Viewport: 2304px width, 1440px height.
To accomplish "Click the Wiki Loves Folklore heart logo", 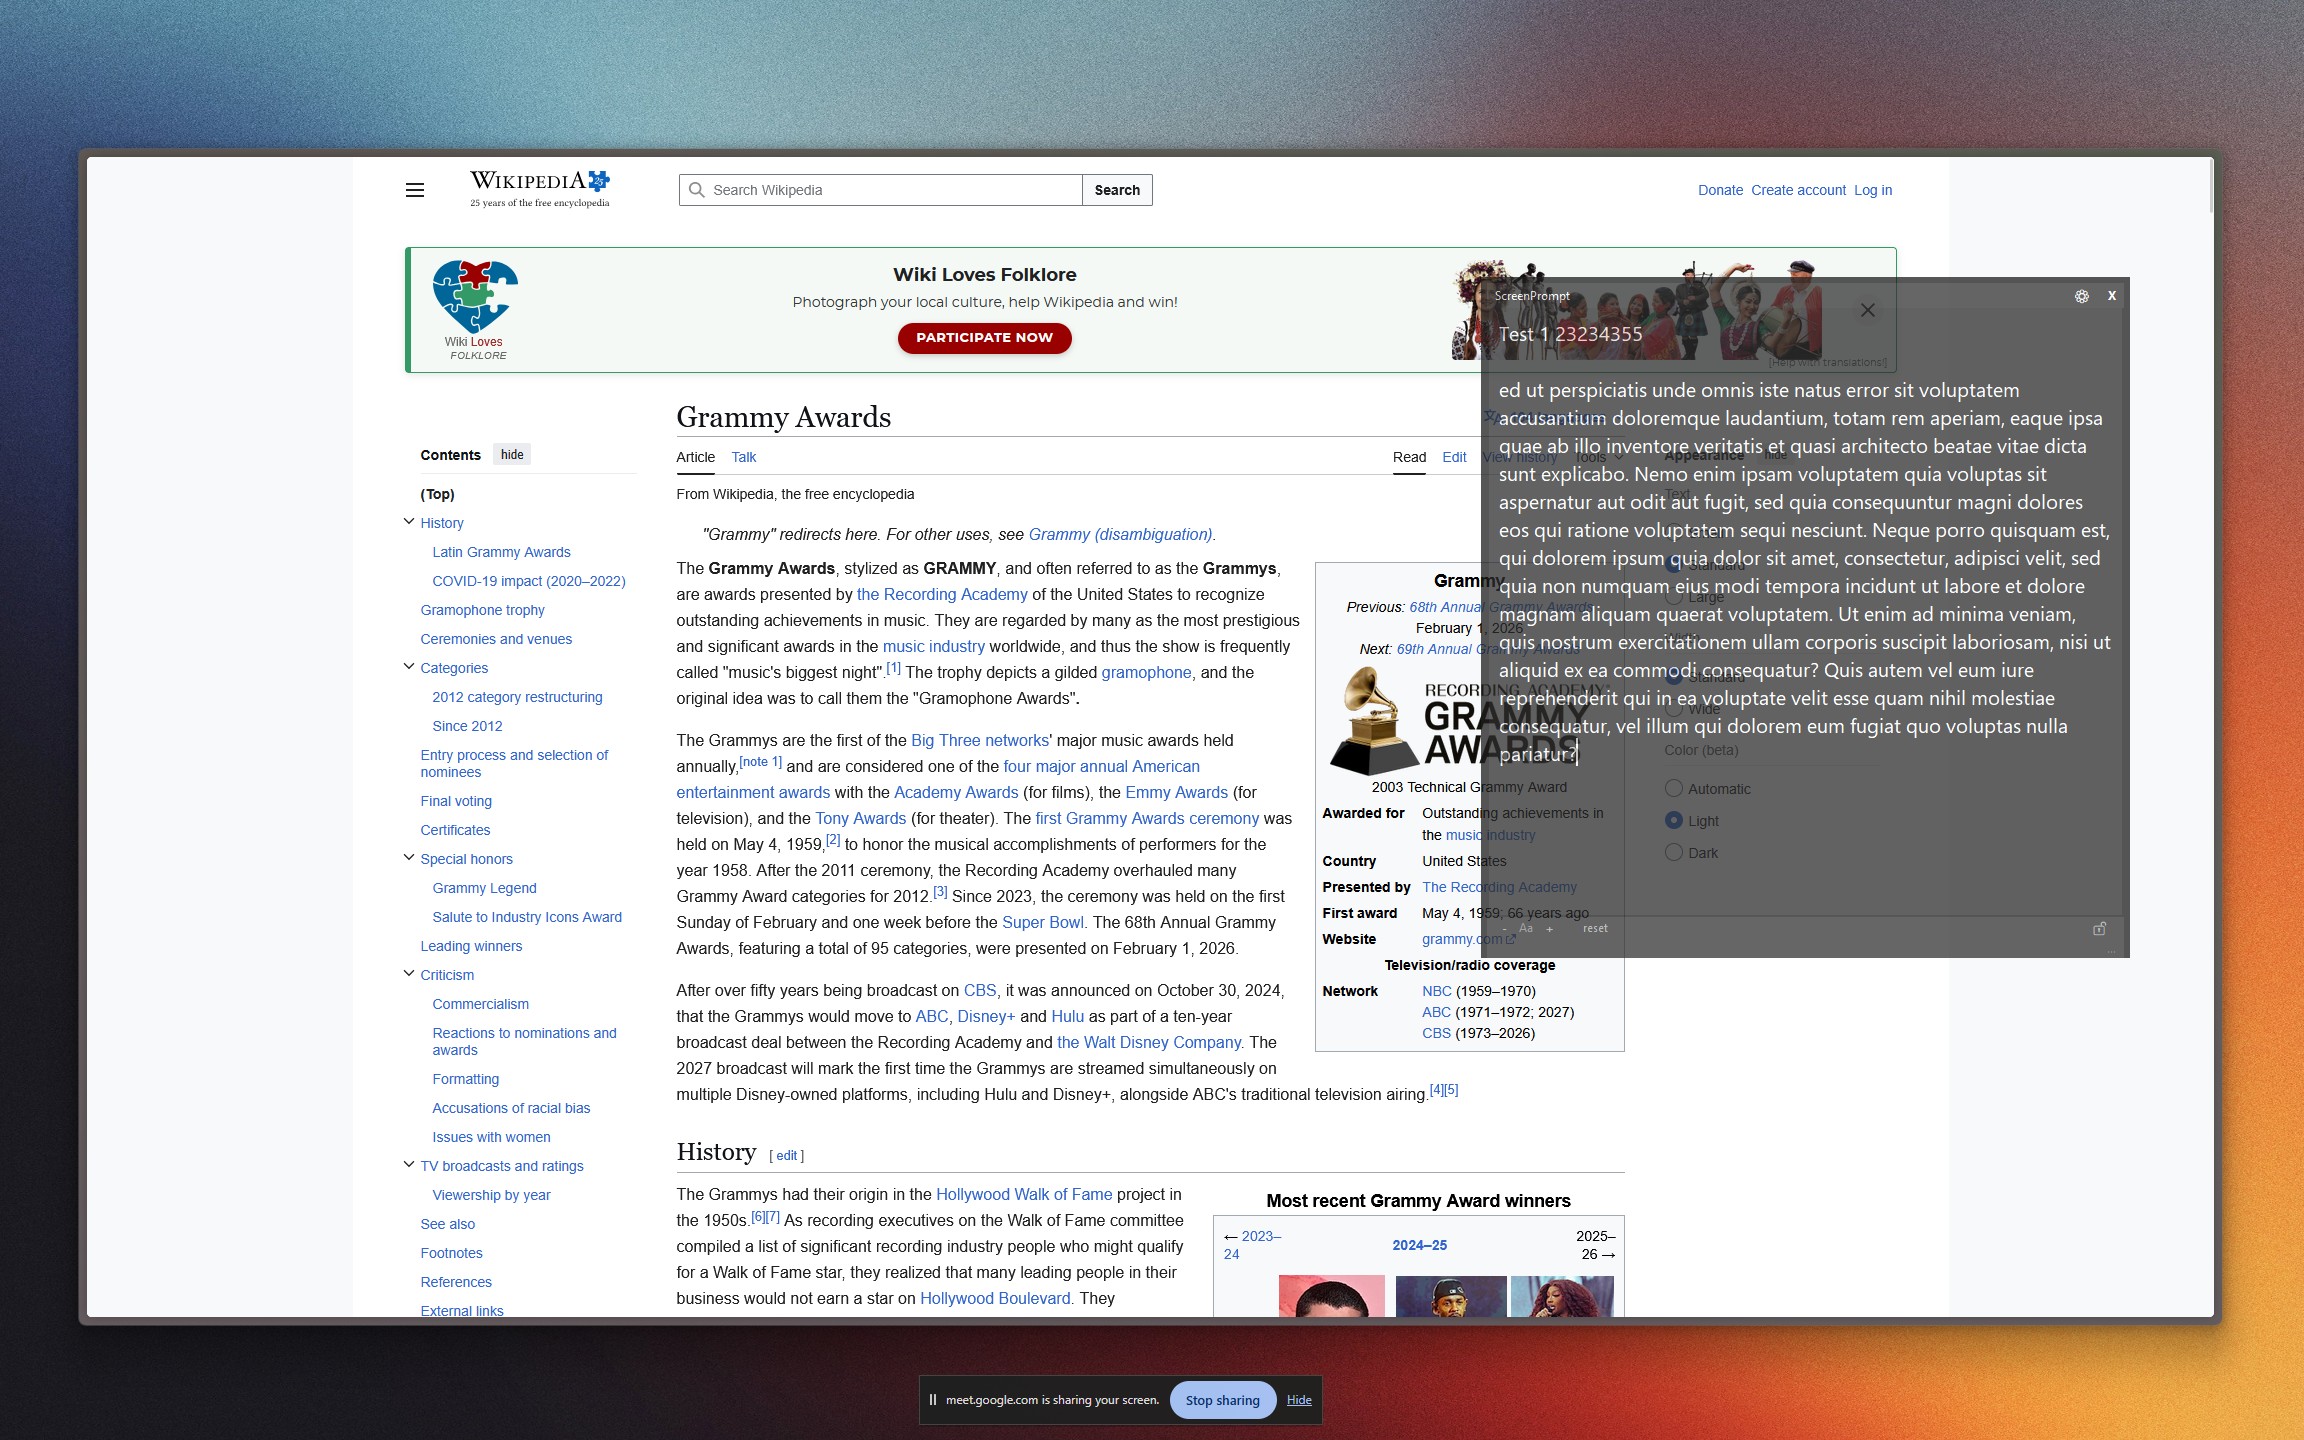I will click(475, 297).
